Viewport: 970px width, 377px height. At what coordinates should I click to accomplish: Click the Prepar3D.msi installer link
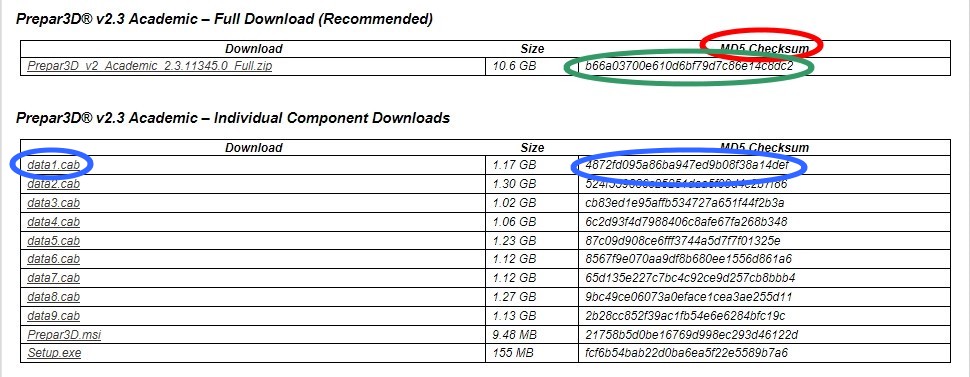tap(64, 334)
